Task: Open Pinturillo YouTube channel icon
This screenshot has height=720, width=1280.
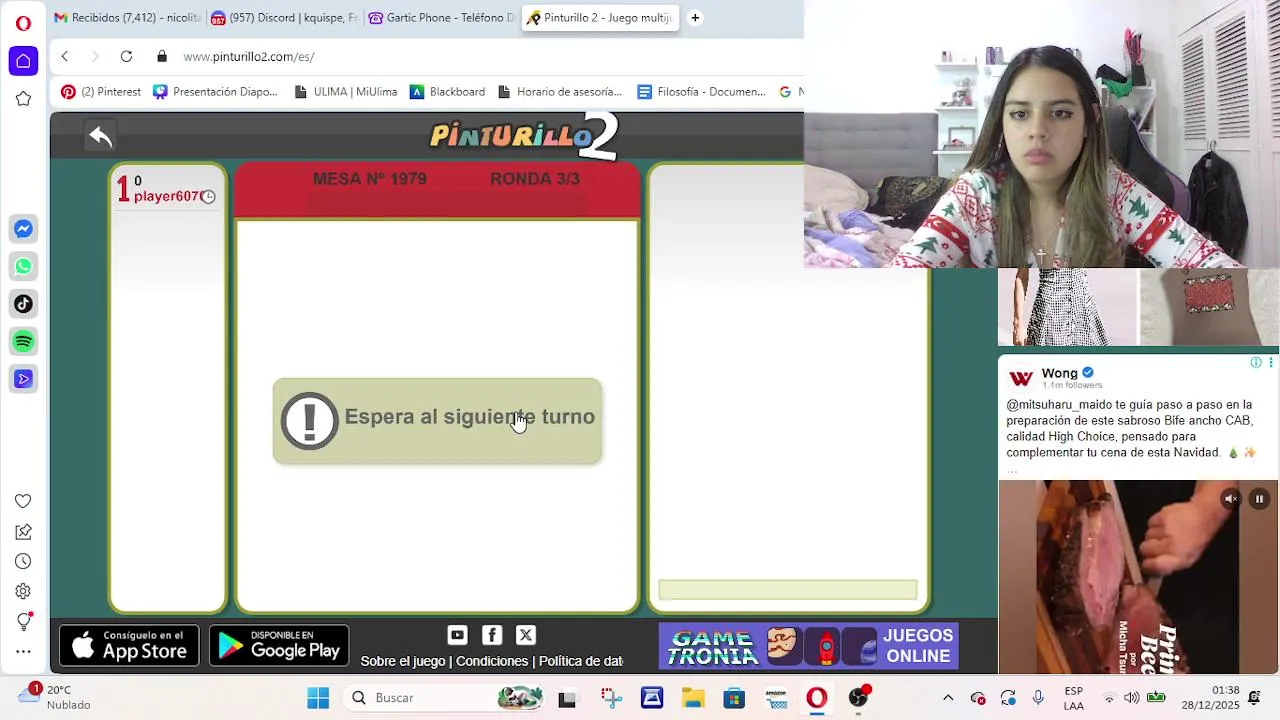Action: pos(457,635)
